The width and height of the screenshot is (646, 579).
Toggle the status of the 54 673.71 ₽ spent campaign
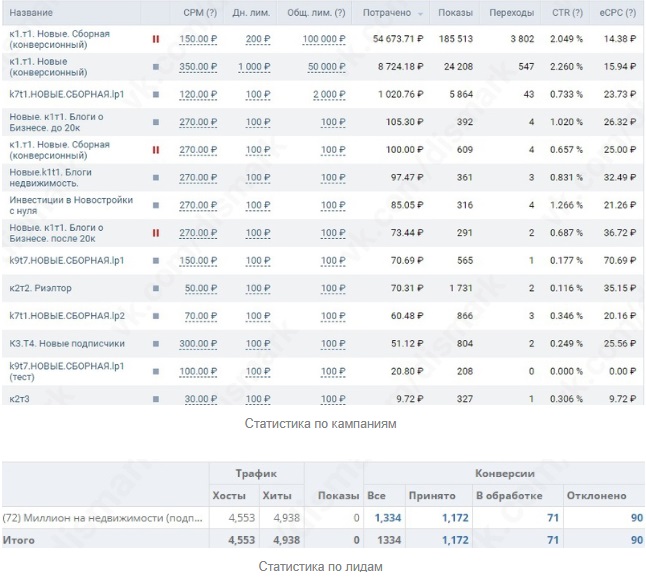pyautogui.click(x=156, y=39)
